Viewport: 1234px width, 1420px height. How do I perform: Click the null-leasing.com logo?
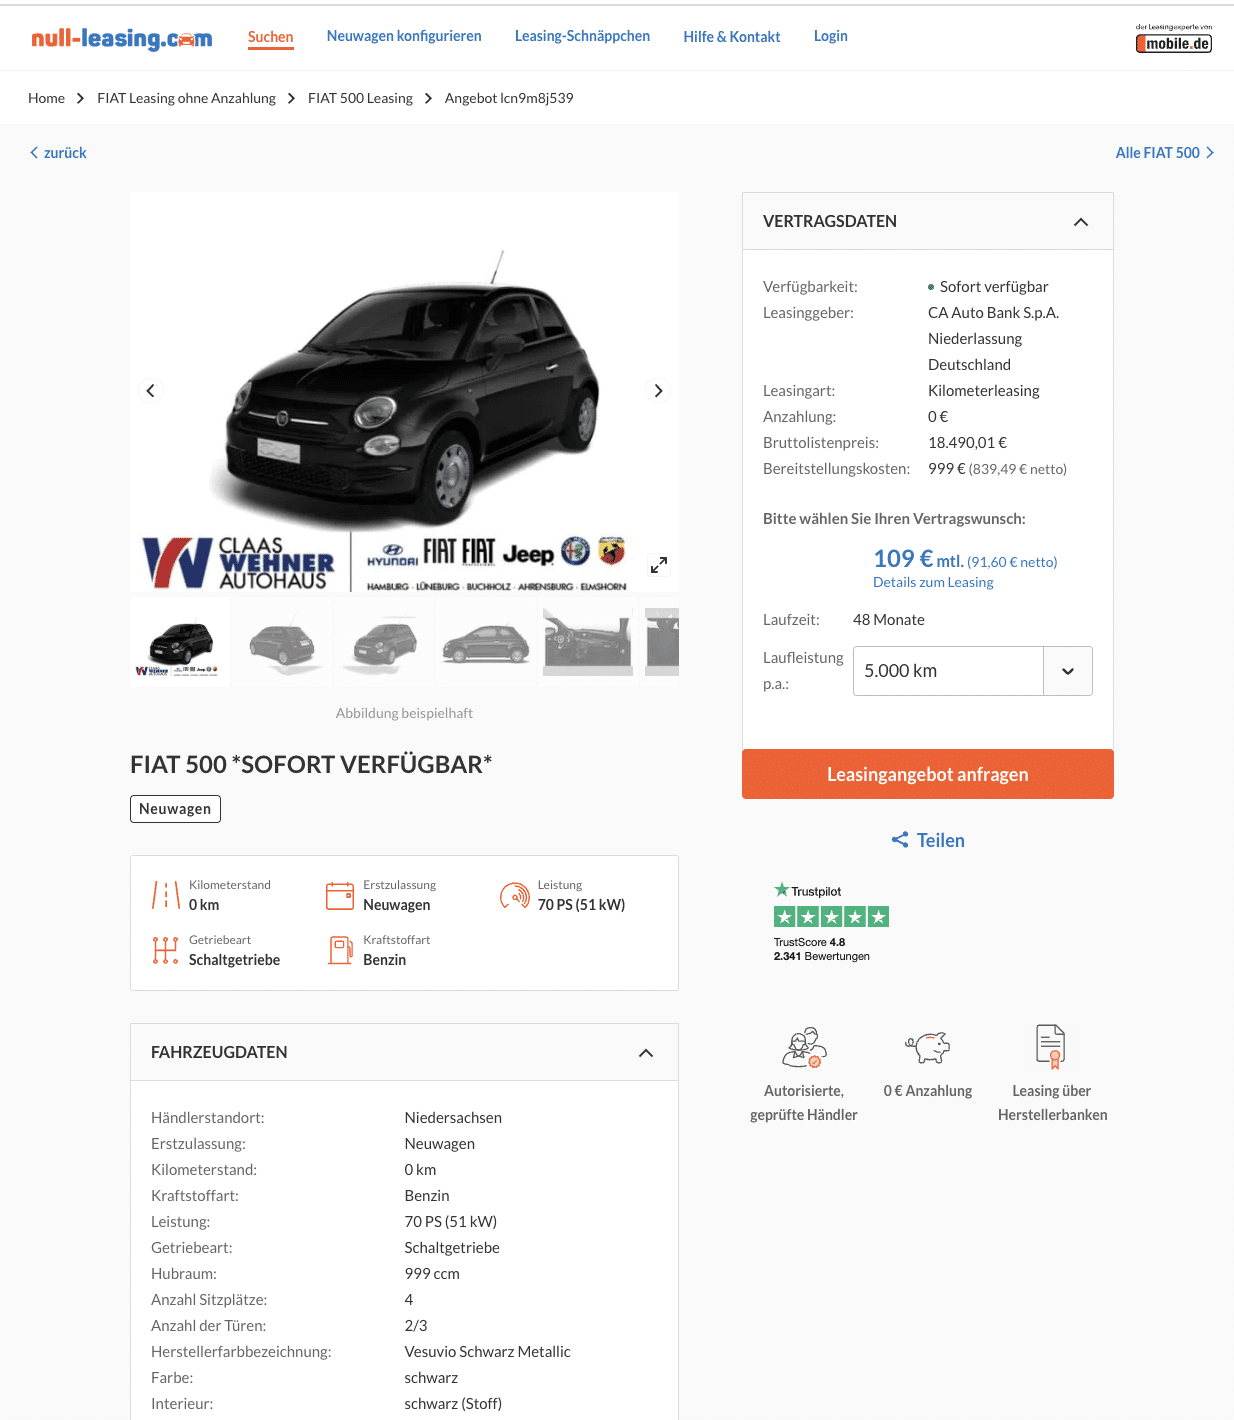121,38
